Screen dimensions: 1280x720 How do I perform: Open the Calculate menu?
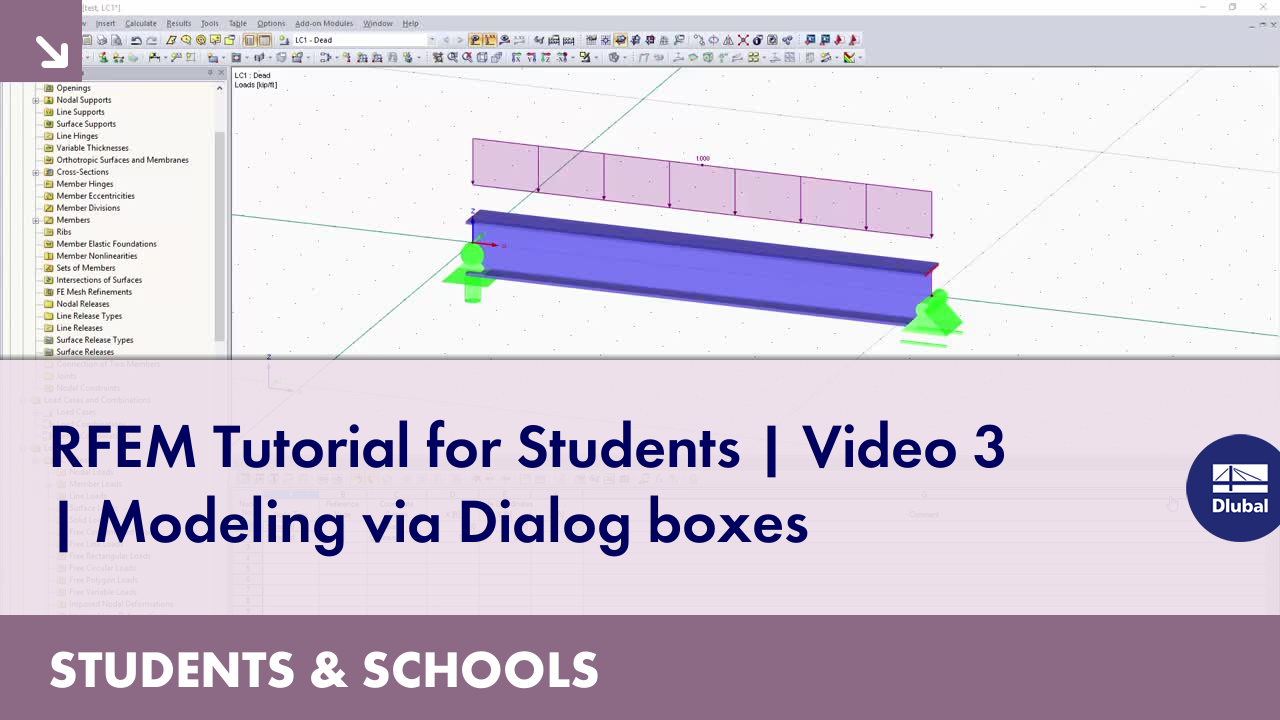(x=140, y=23)
